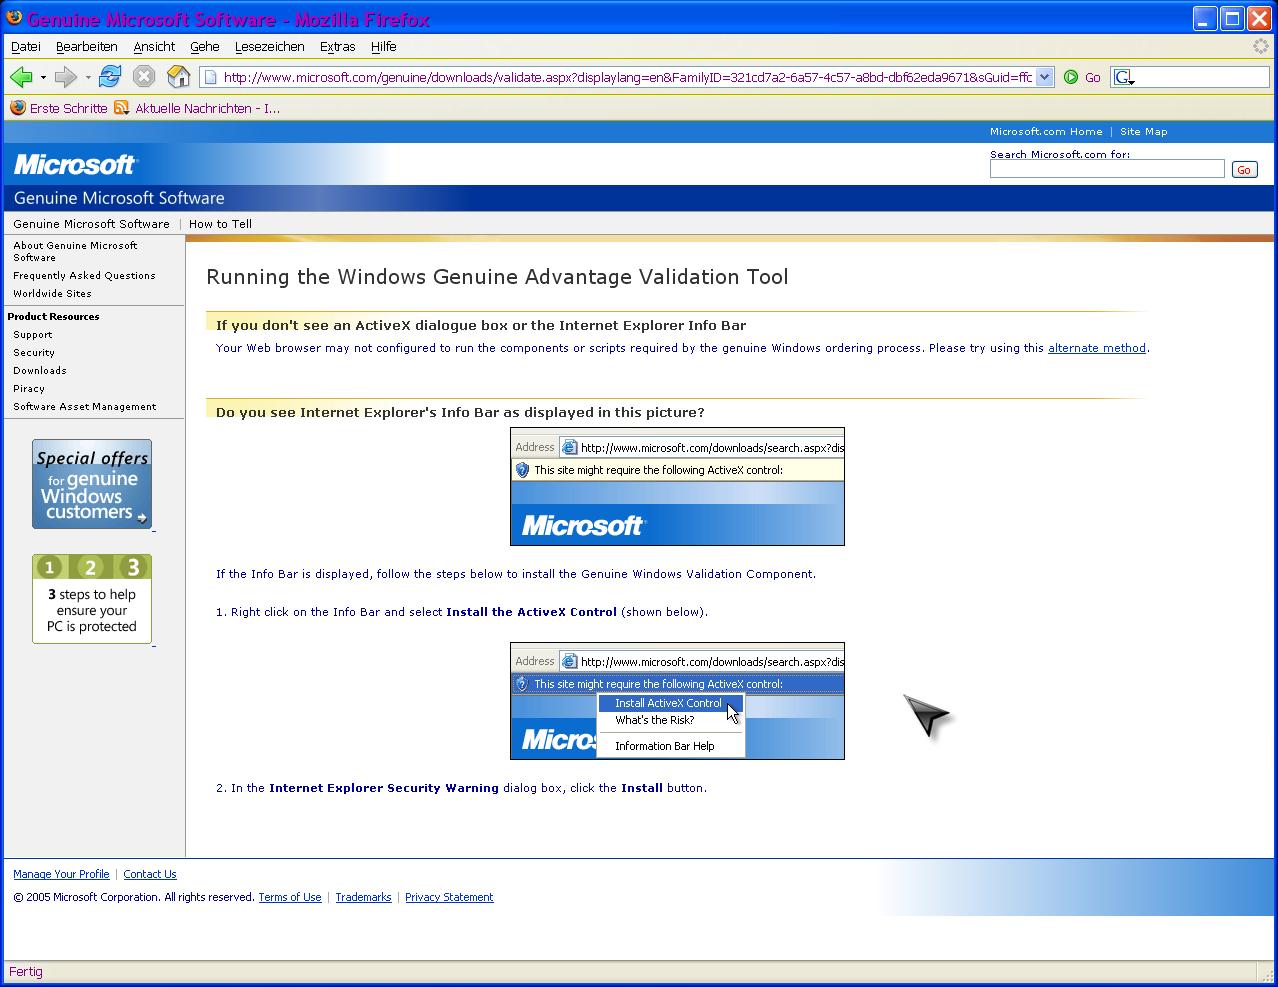
Task: Click the Search Microsoft.com input field
Action: (1106, 169)
